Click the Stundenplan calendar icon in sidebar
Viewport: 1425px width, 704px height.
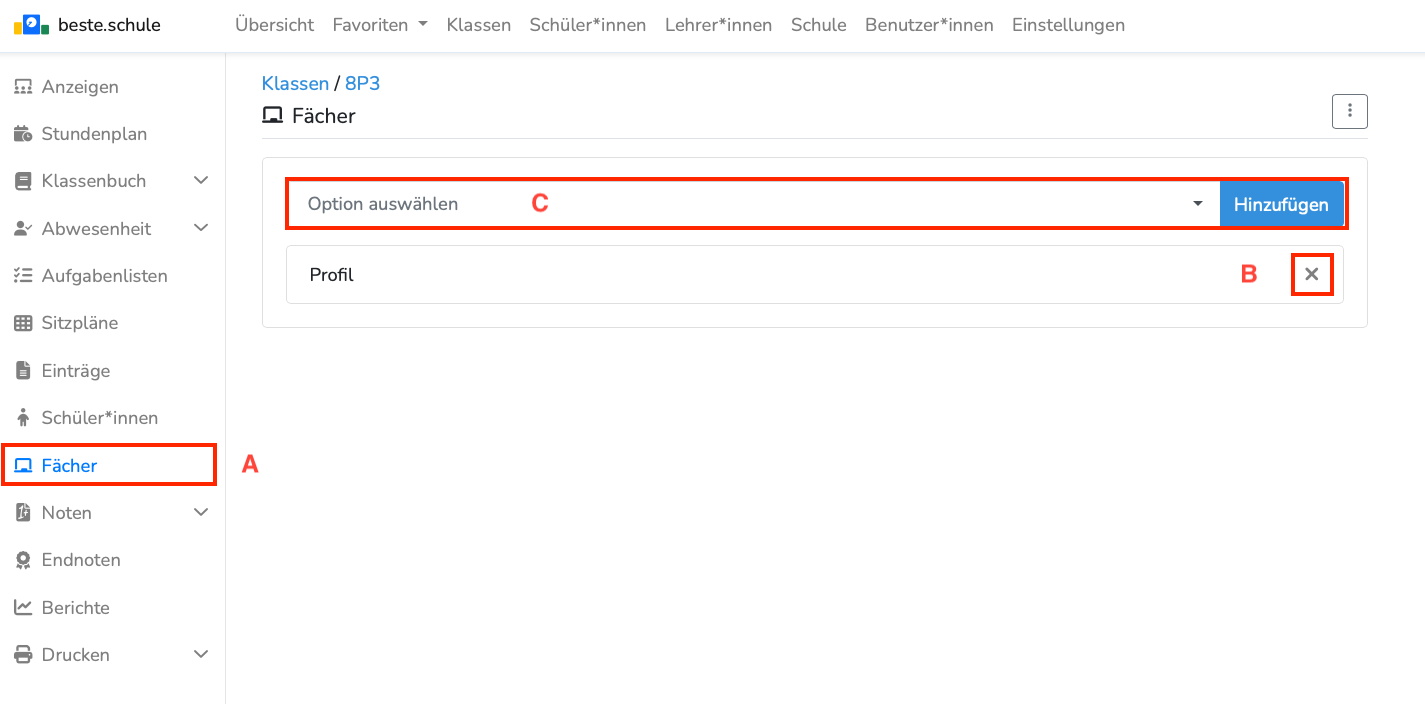tap(22, 134)
